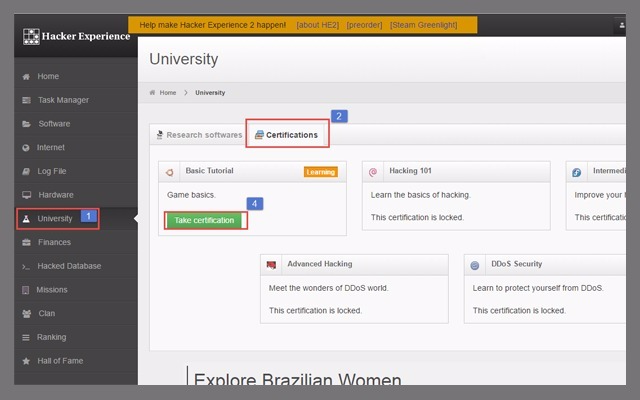Click the Hardware monitor icon
The image size is (640, 400).
point(27,195)
